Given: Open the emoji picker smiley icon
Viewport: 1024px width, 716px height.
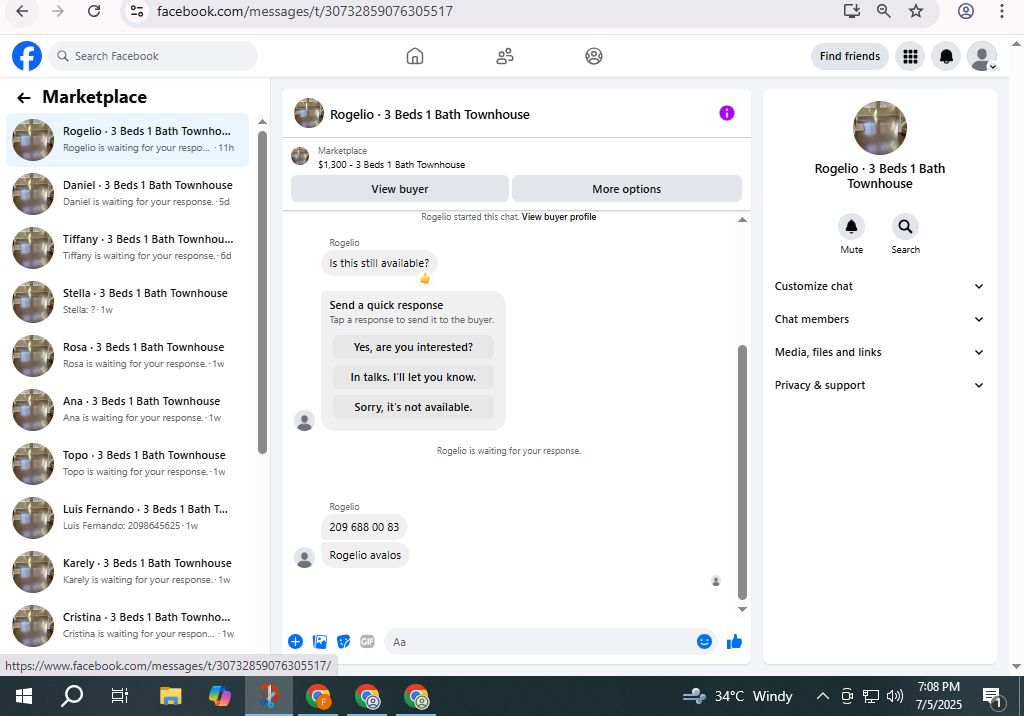Looking at the screenshot, I should 704,642.
